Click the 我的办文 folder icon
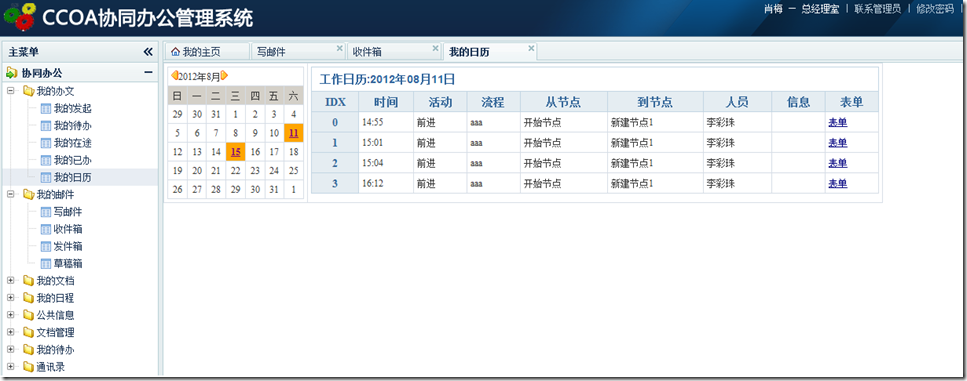The height and width of the screenshot is (381, 967). coord(28,91)
